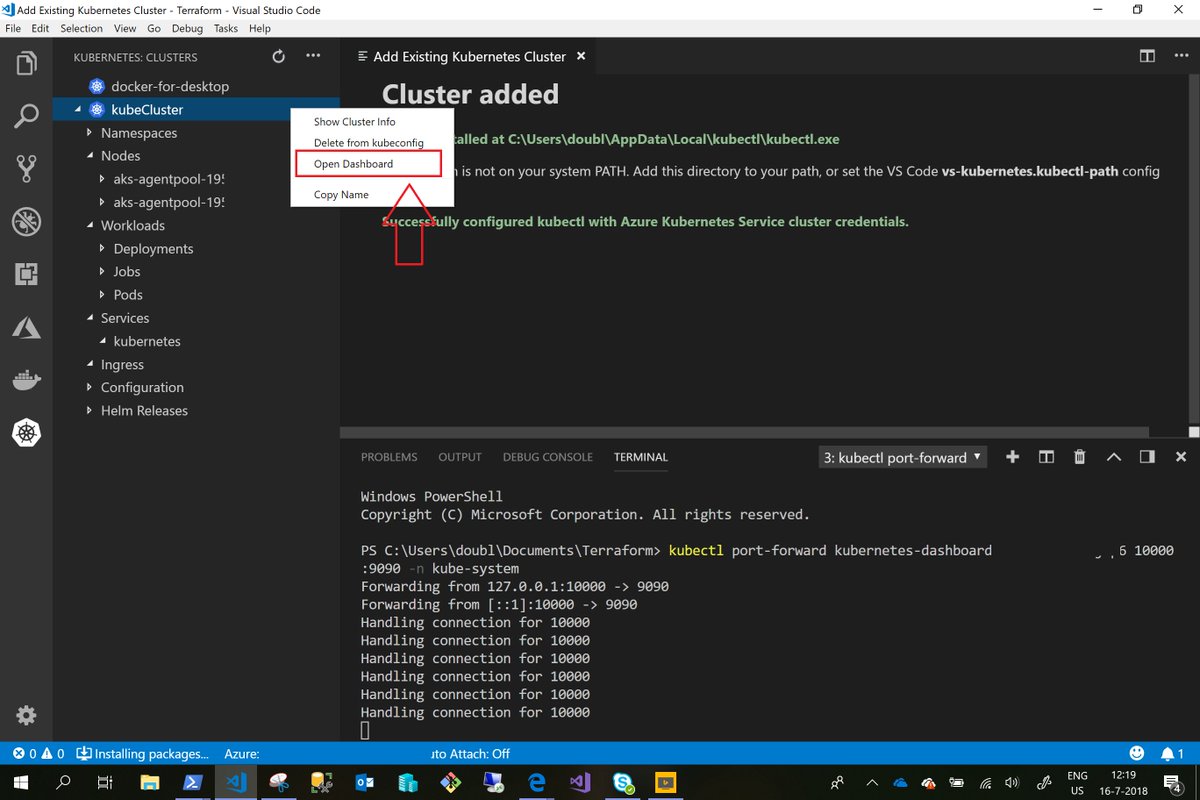The height and width of the screenshot is (800, 1200).
Task: Refresh the Kubernetes clusters list
Action: tap(279, 57)
